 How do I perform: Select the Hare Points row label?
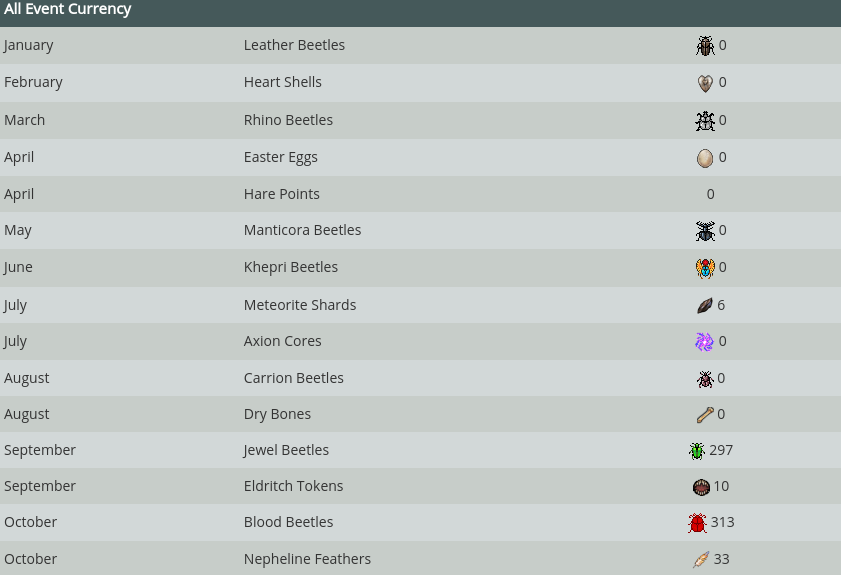pos(281,194)
